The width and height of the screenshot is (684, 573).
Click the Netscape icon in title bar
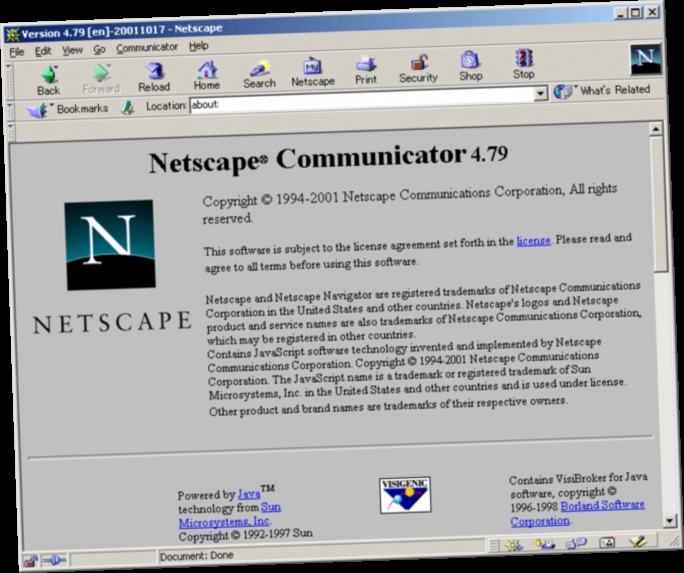tap(13, 34)
